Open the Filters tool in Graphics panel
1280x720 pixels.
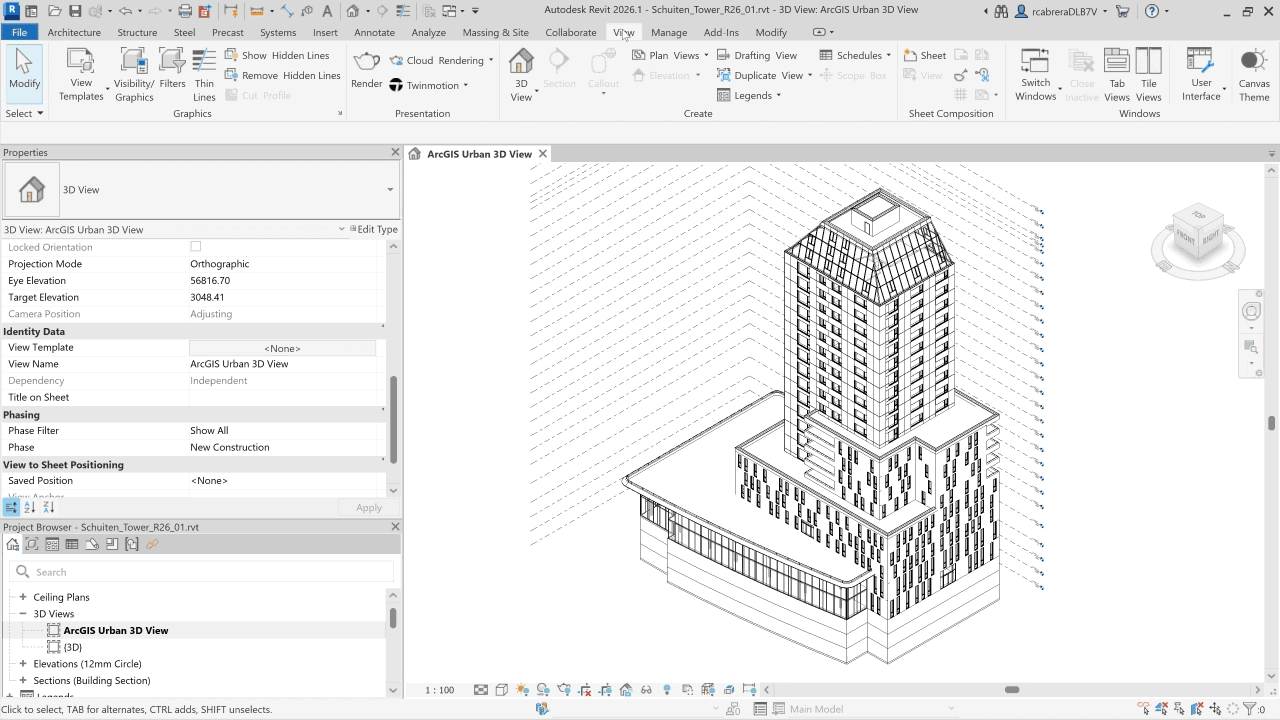(x=172, y=75)
